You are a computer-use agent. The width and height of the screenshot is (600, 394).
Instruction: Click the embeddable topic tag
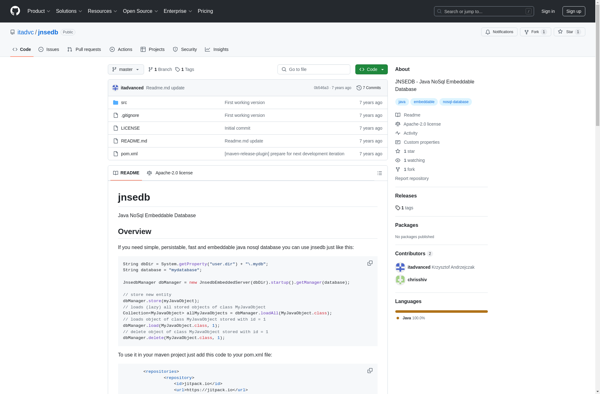pos(424,102)
